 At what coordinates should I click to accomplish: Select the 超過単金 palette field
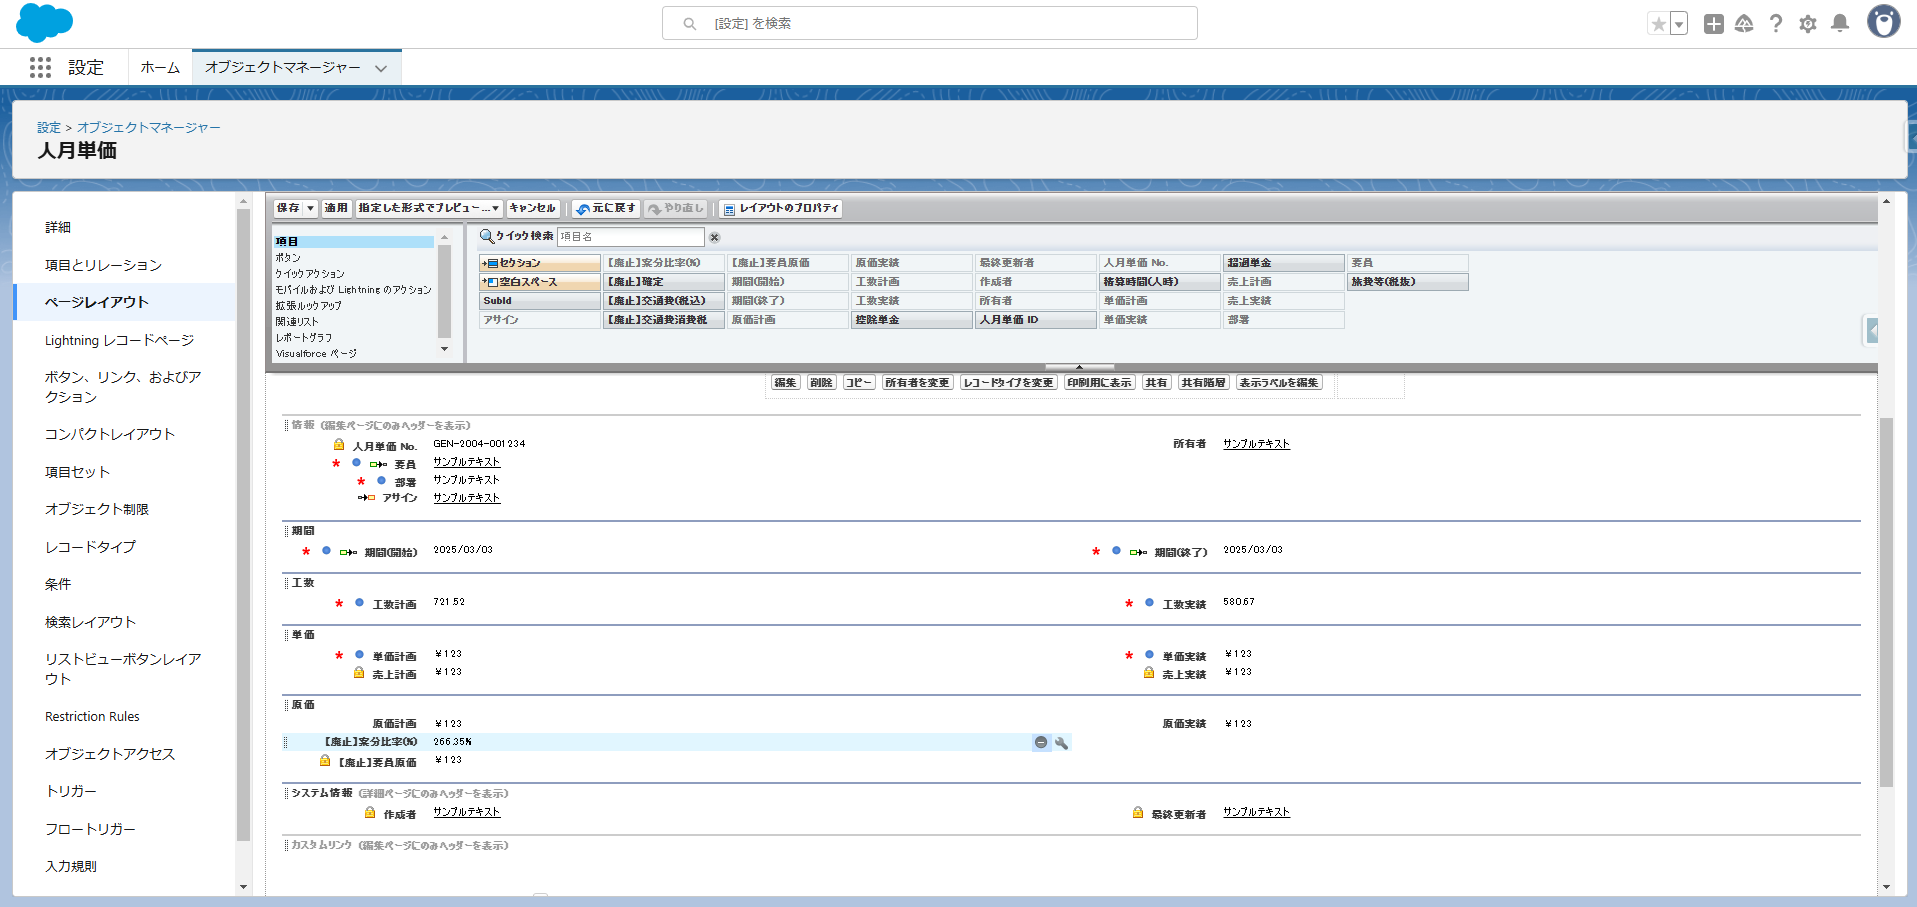pyautogui.click(x=1284, y=263)
